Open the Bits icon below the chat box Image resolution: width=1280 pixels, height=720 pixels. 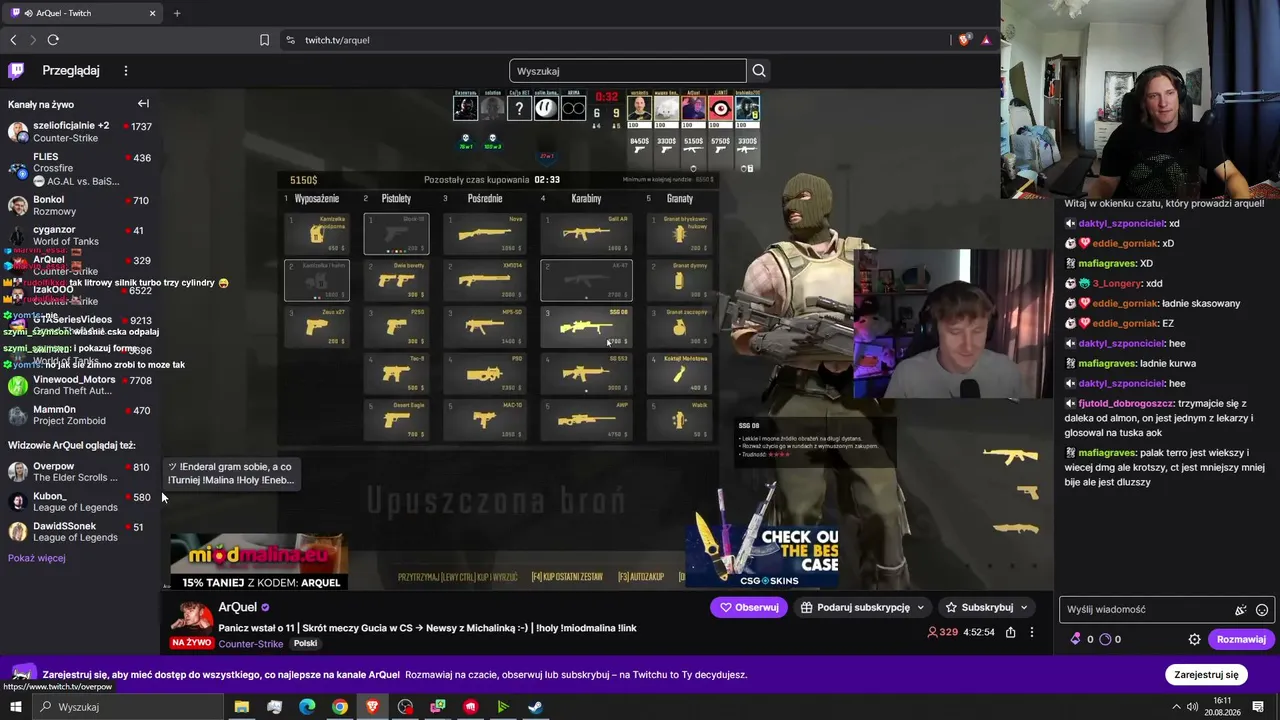coord(1076,639)
